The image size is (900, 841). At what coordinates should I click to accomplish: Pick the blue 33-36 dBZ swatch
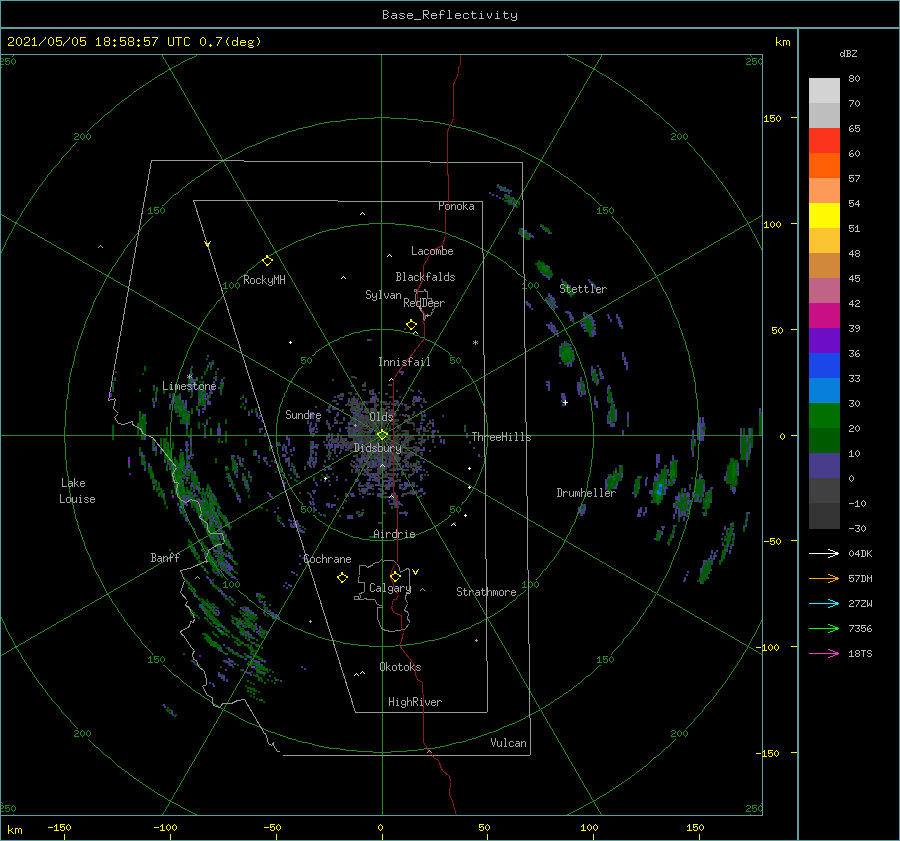pyautogui.click(x=824, y=366)
